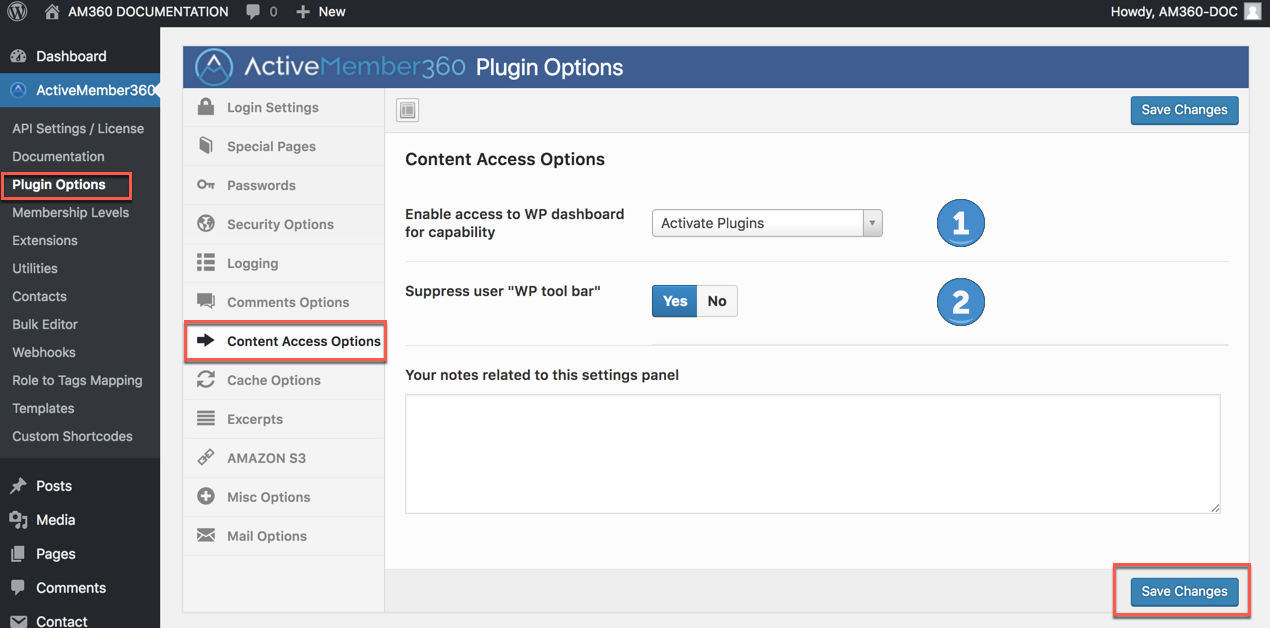Screen dimensions: 1270x628
Task: Go to Webhooks
Action: [x=43, y=352]
